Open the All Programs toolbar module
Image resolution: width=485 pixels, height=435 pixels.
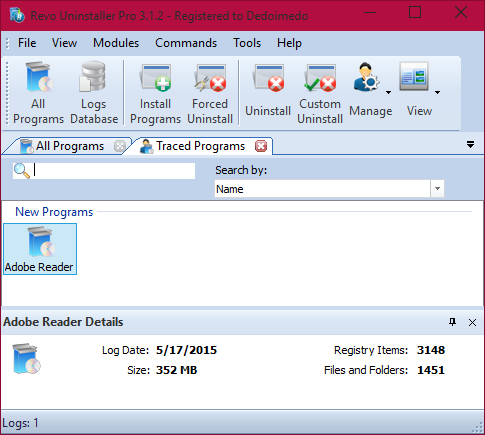click(38, 93)
